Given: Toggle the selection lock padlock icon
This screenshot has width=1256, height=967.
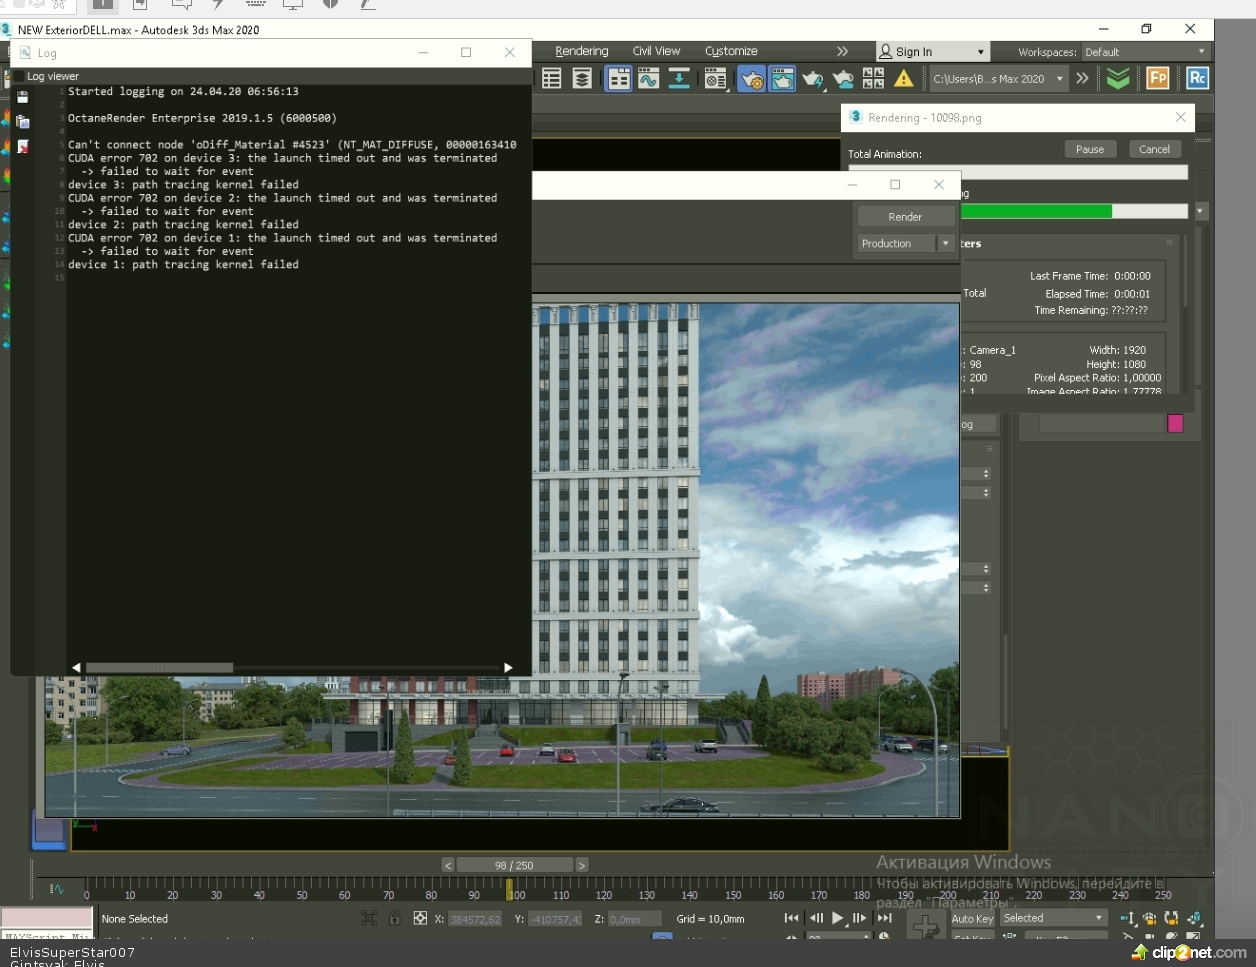Looking at the screenshot, I should (394, 918).
